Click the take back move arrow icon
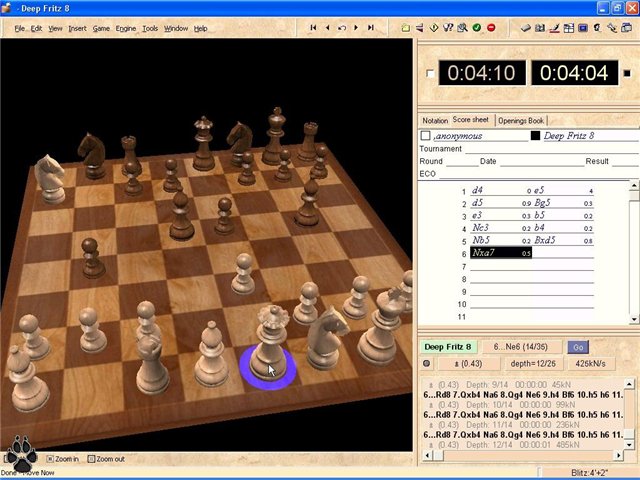This screenshot has width=640, height=480. 342,28
